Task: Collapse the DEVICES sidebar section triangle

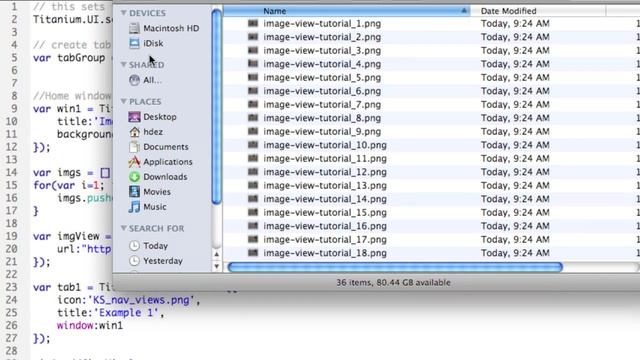Action: coord(123,13)
